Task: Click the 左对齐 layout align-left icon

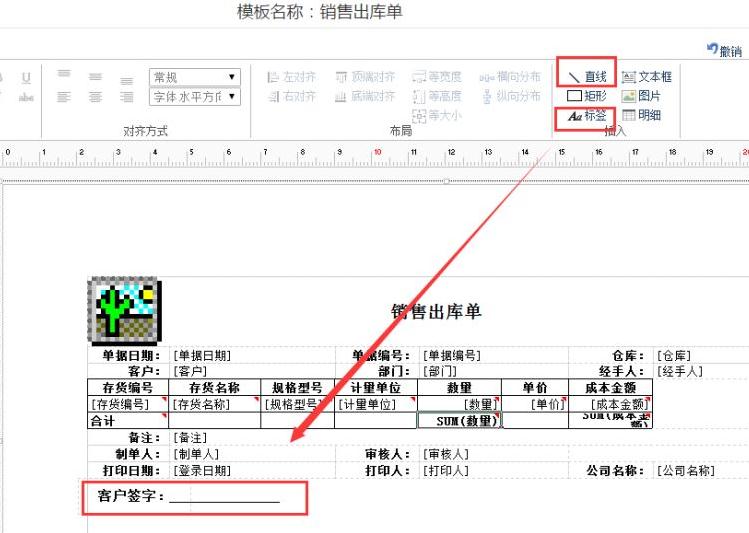Action: click(x=291, y=77)
